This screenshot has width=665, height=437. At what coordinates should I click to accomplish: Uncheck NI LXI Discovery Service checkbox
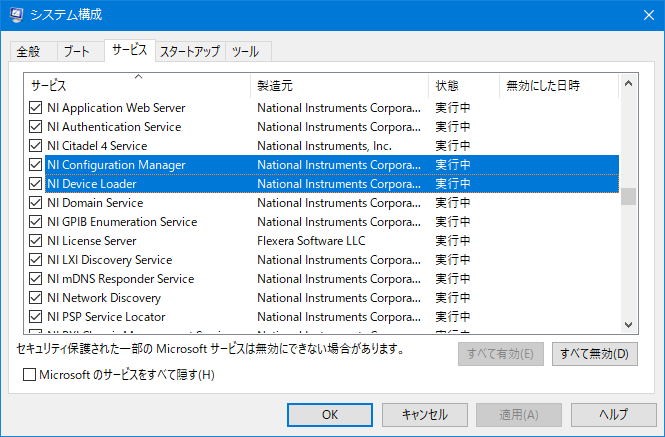coord(36,260)
